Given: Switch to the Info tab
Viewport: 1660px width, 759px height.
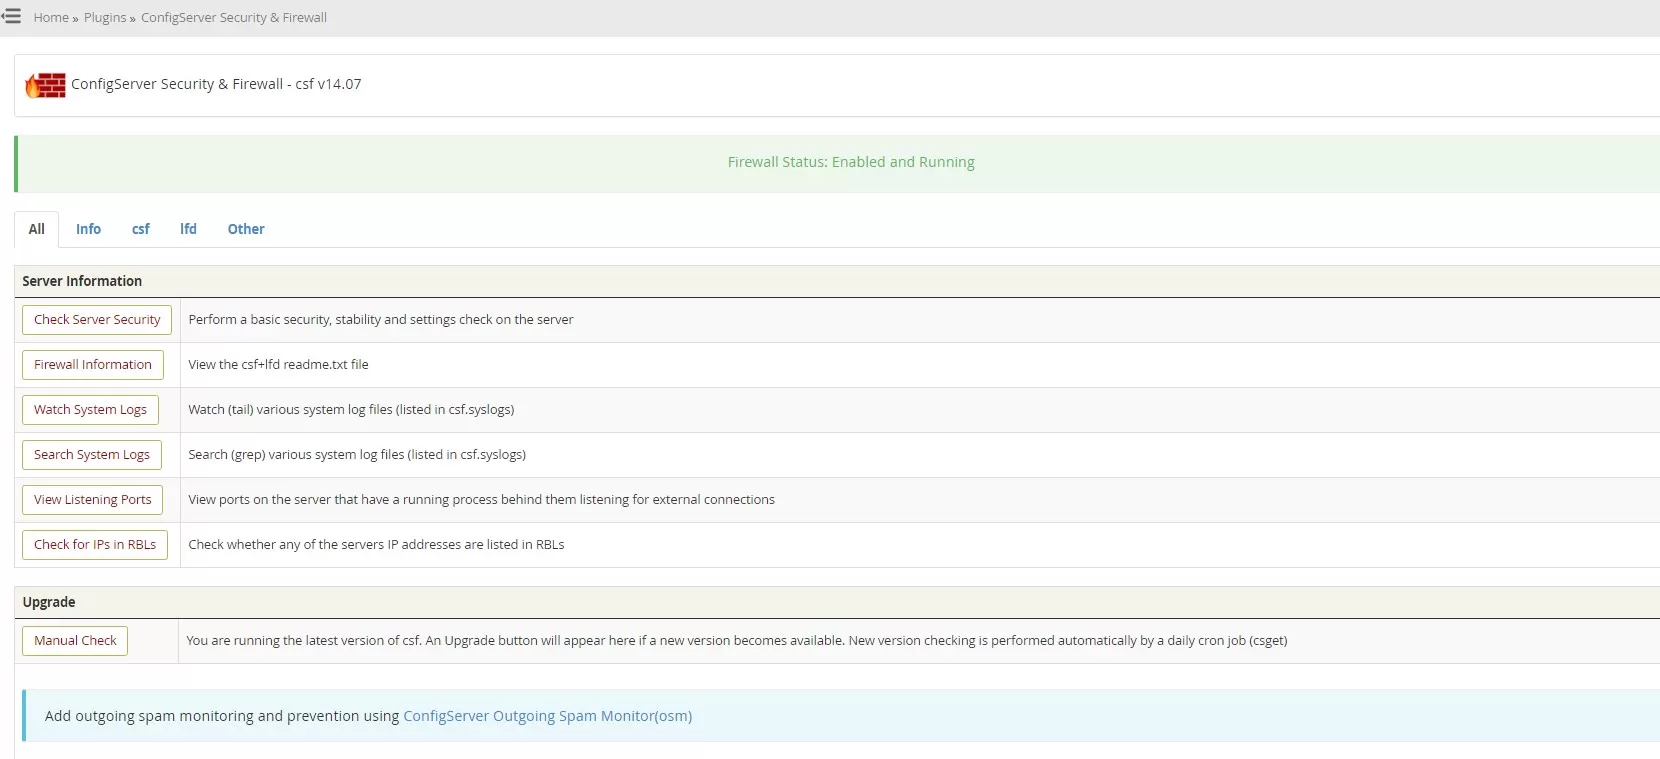Looking at the screenshot, I should pyautogui.click(x=88, y=229).
